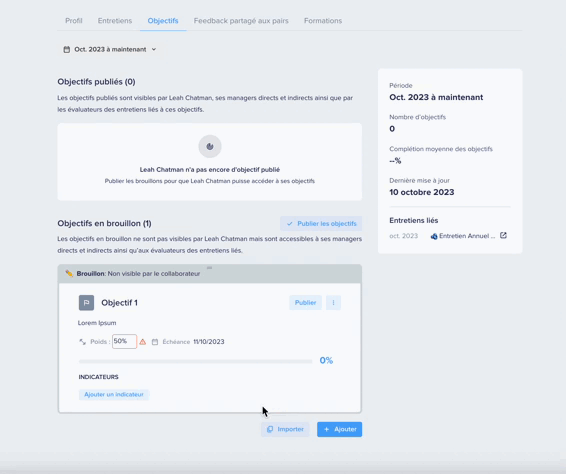Click the calendar icon before Échéance
Image resolution: width=566 pixels, height=474 pixels.
[x=155, y=342]
